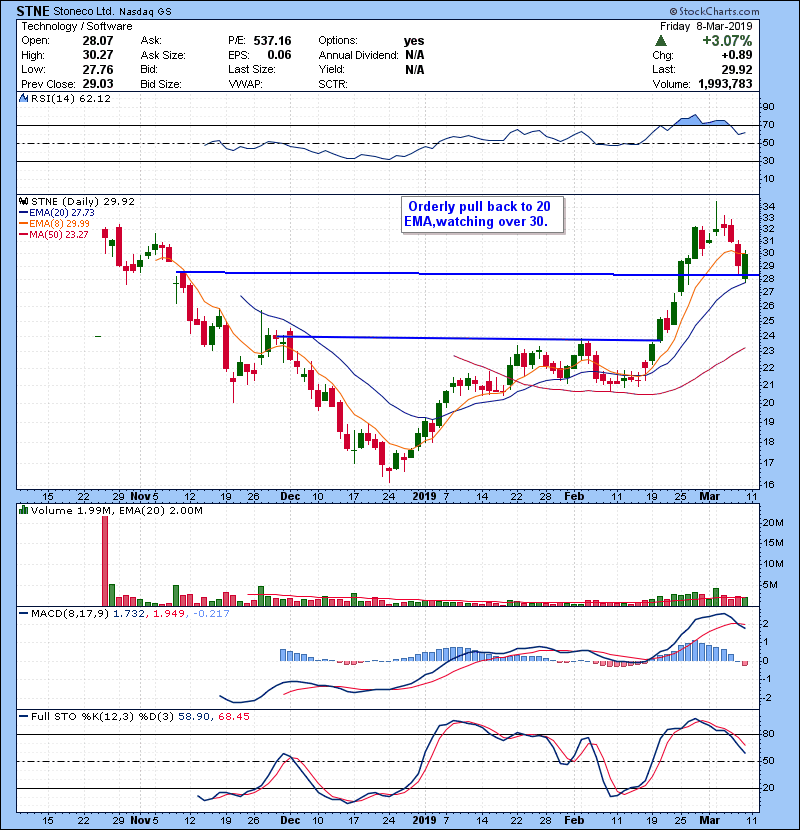Screen dimensions: 800x830
Task: Click the 20M mark on the volume axis
Action: tap(773, 522)
